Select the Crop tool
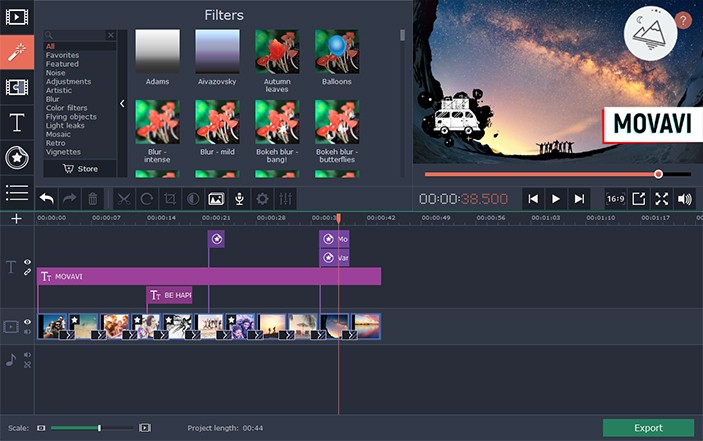 click(170, 199)
